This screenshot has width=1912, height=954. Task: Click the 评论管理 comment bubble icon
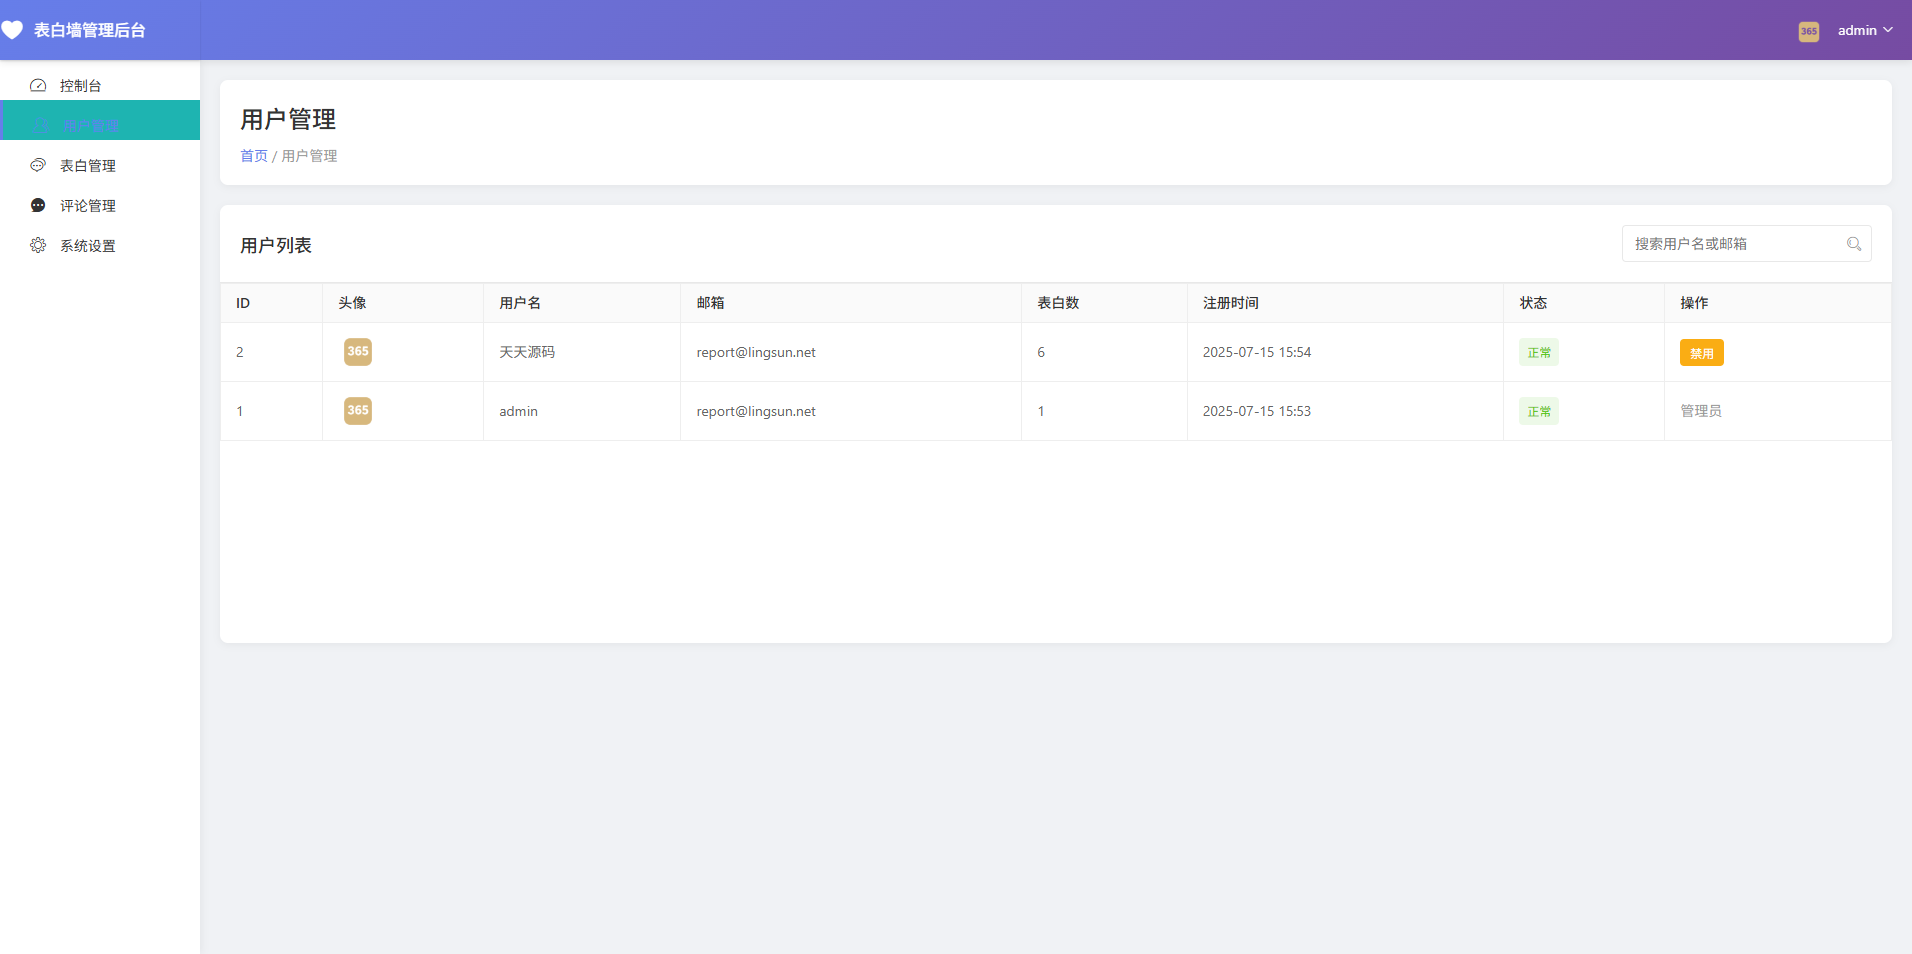[38, 205]
